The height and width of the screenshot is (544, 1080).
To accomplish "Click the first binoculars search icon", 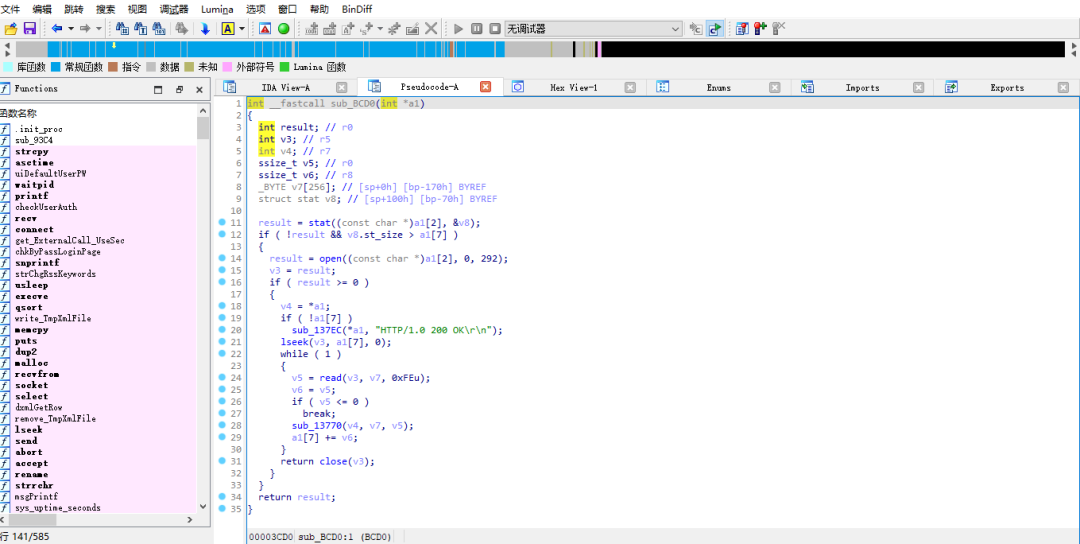I will (123, 28).
